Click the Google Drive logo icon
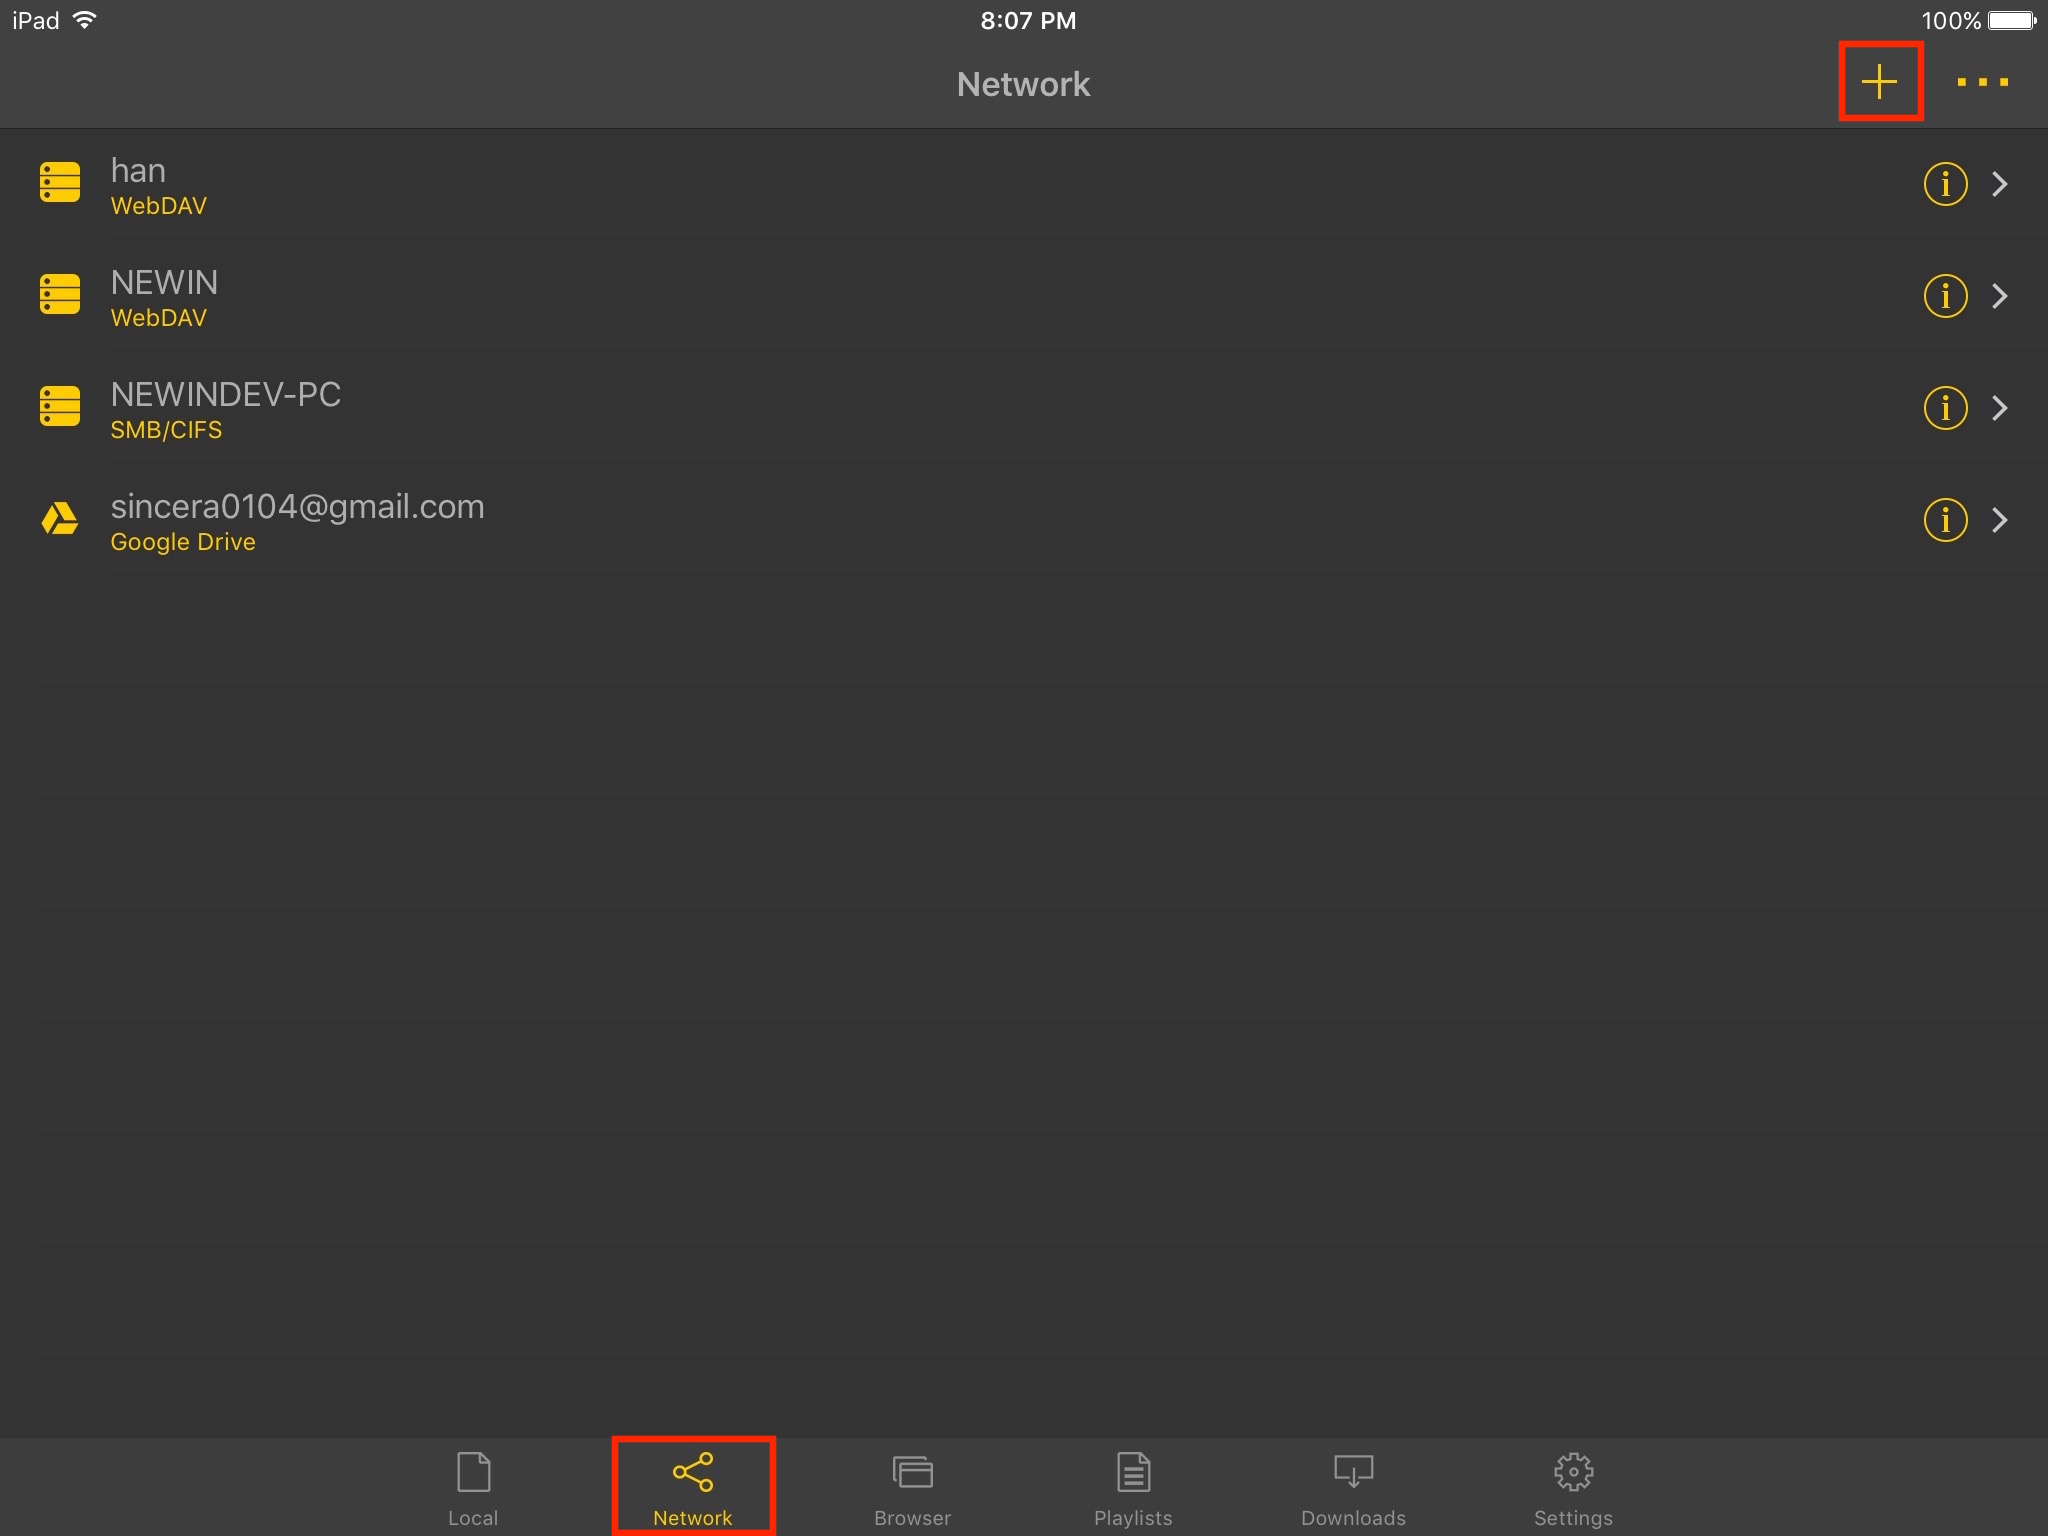This screenshot has width=2048, height=1536. point(60,519)
